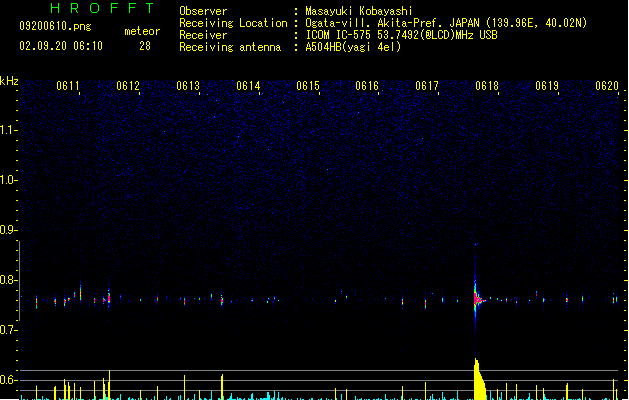Click time marker 0618
629x400 pixels.
click(487, 86)
